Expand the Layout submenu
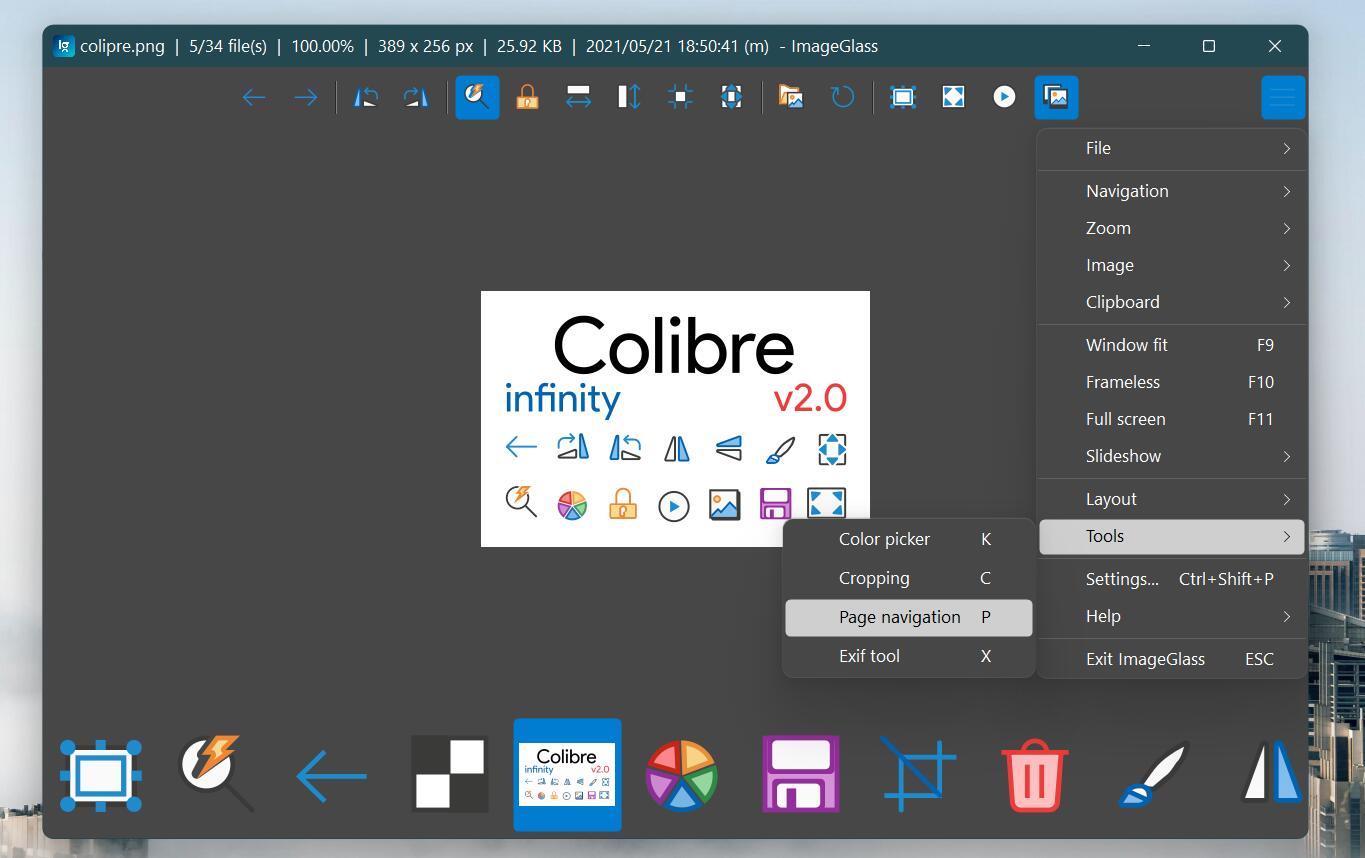1365x858 pixels. [1172, 499]
